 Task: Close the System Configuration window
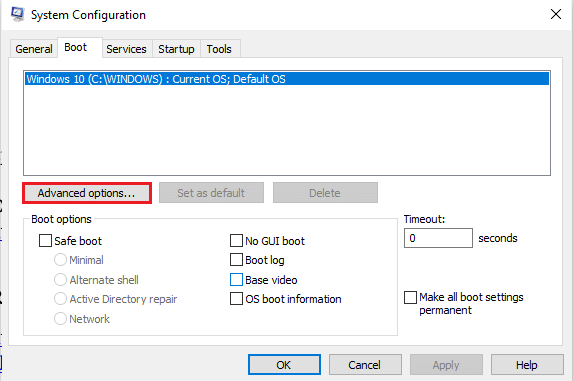pyautogui.click(x=556, y=14)
